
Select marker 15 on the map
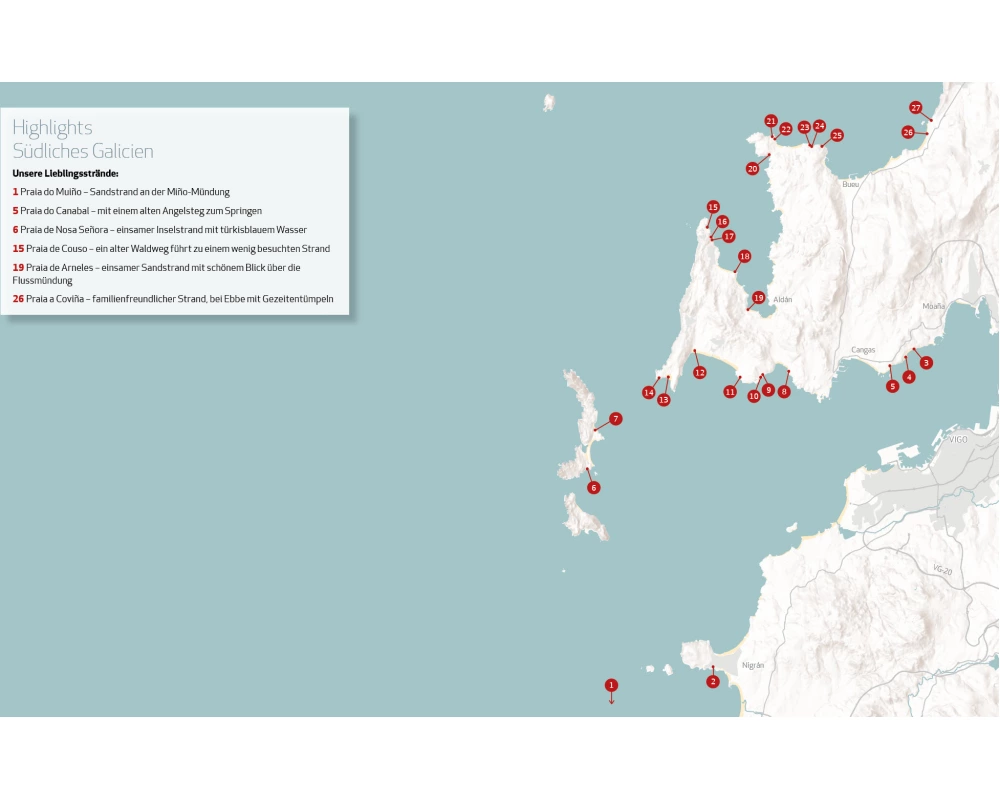(713, 207)
